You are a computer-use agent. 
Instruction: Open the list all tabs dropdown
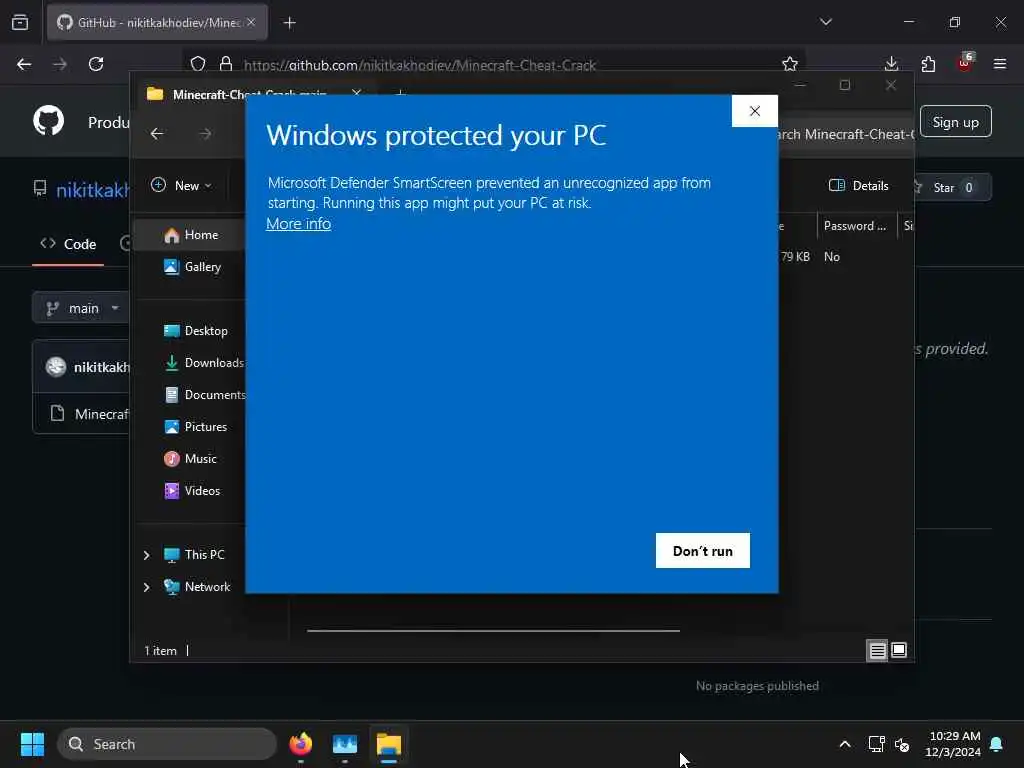[x=826, y=22]
